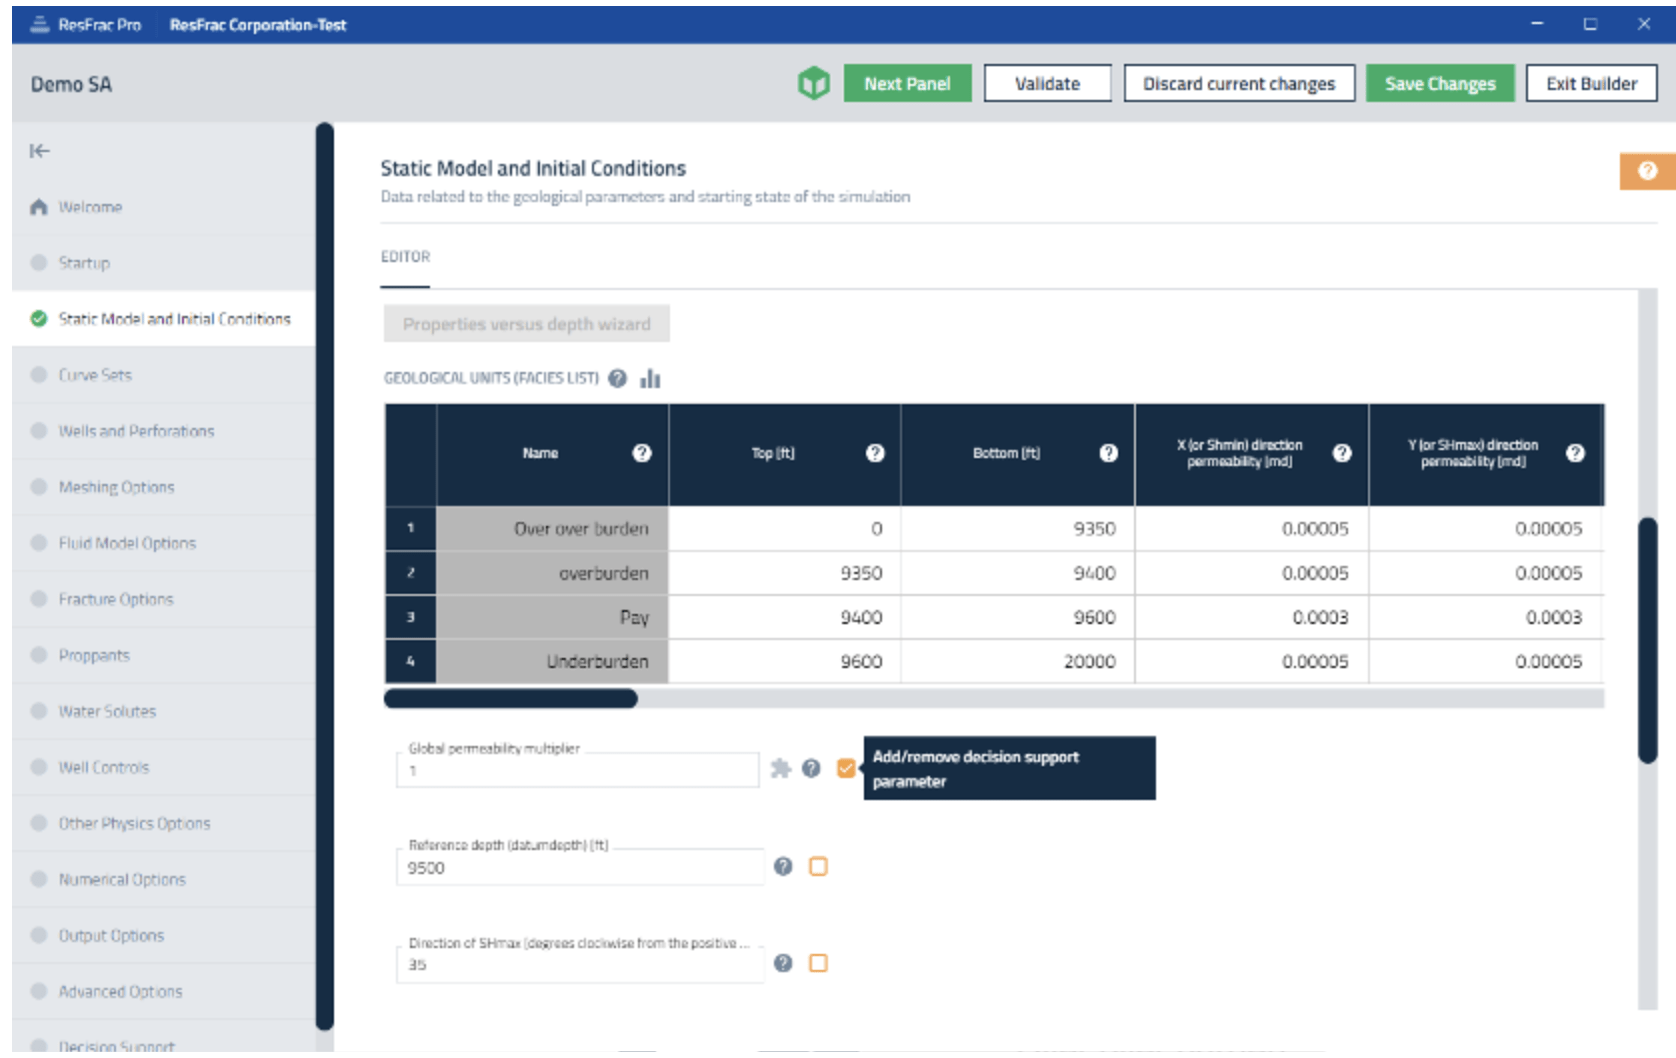Select the Pay row name cell

pyautogui.click(x=552, y=617)
